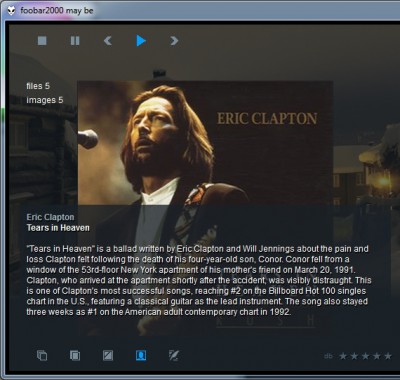The height and width of the screenshot is (380, 400).
Task: Click the db label beside stars
Action: 328,356
